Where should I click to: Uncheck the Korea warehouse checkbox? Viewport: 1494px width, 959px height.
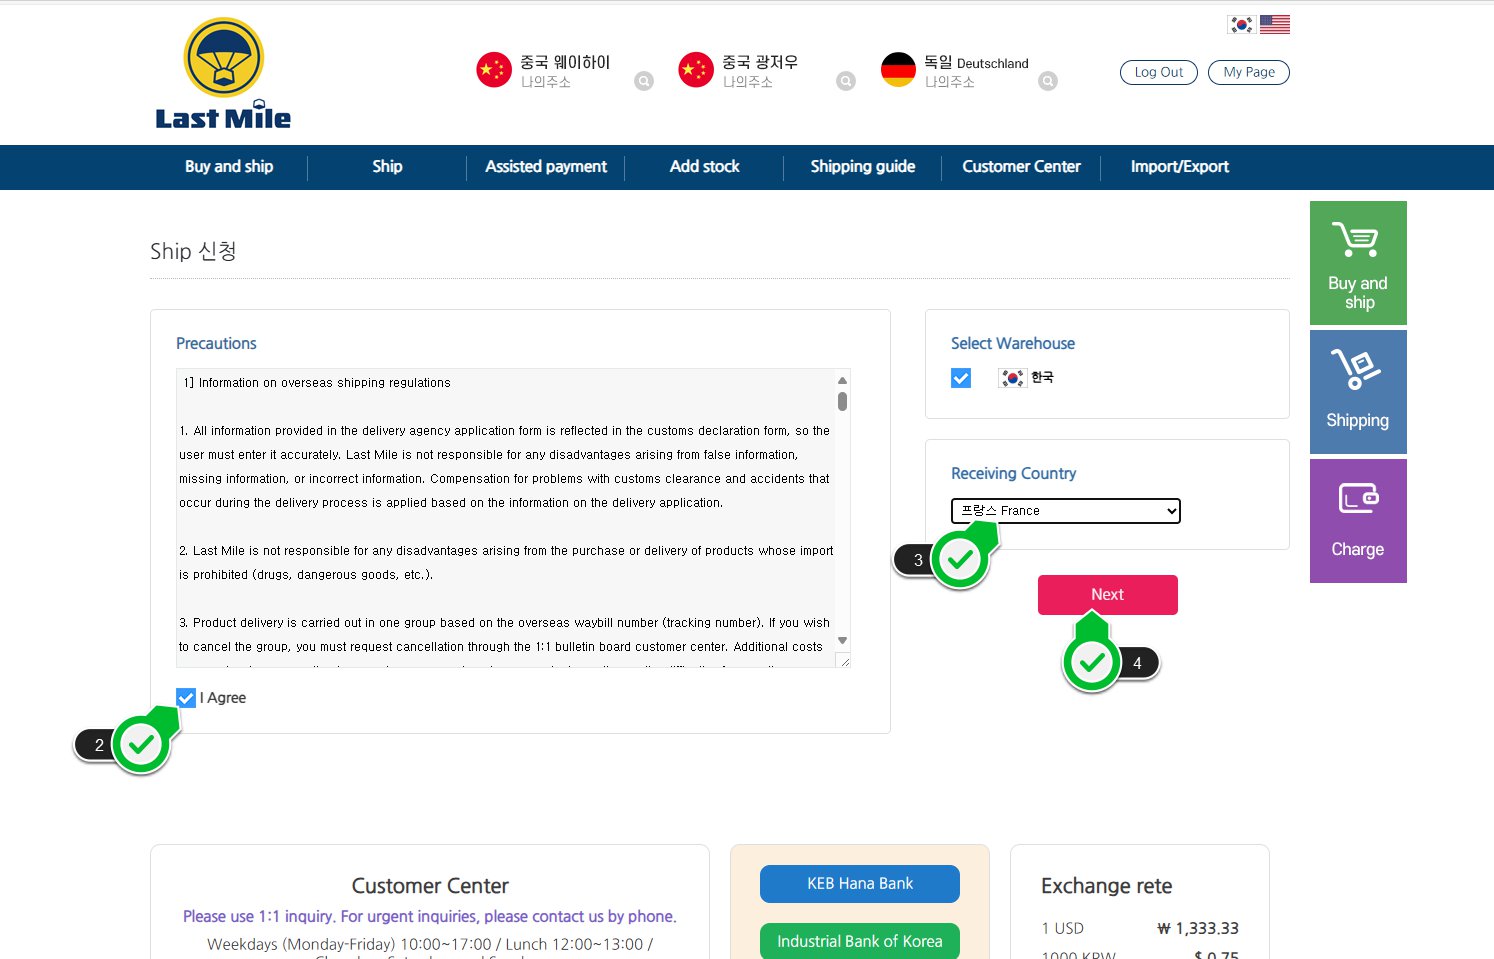(x=961, y=378)
